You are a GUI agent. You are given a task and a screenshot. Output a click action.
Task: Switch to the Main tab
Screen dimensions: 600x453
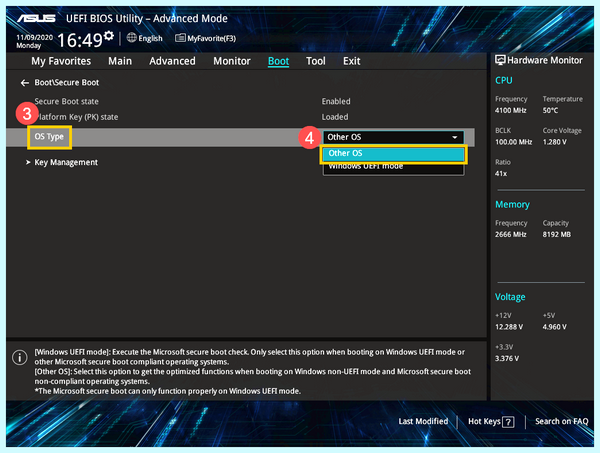pos(120,61)
